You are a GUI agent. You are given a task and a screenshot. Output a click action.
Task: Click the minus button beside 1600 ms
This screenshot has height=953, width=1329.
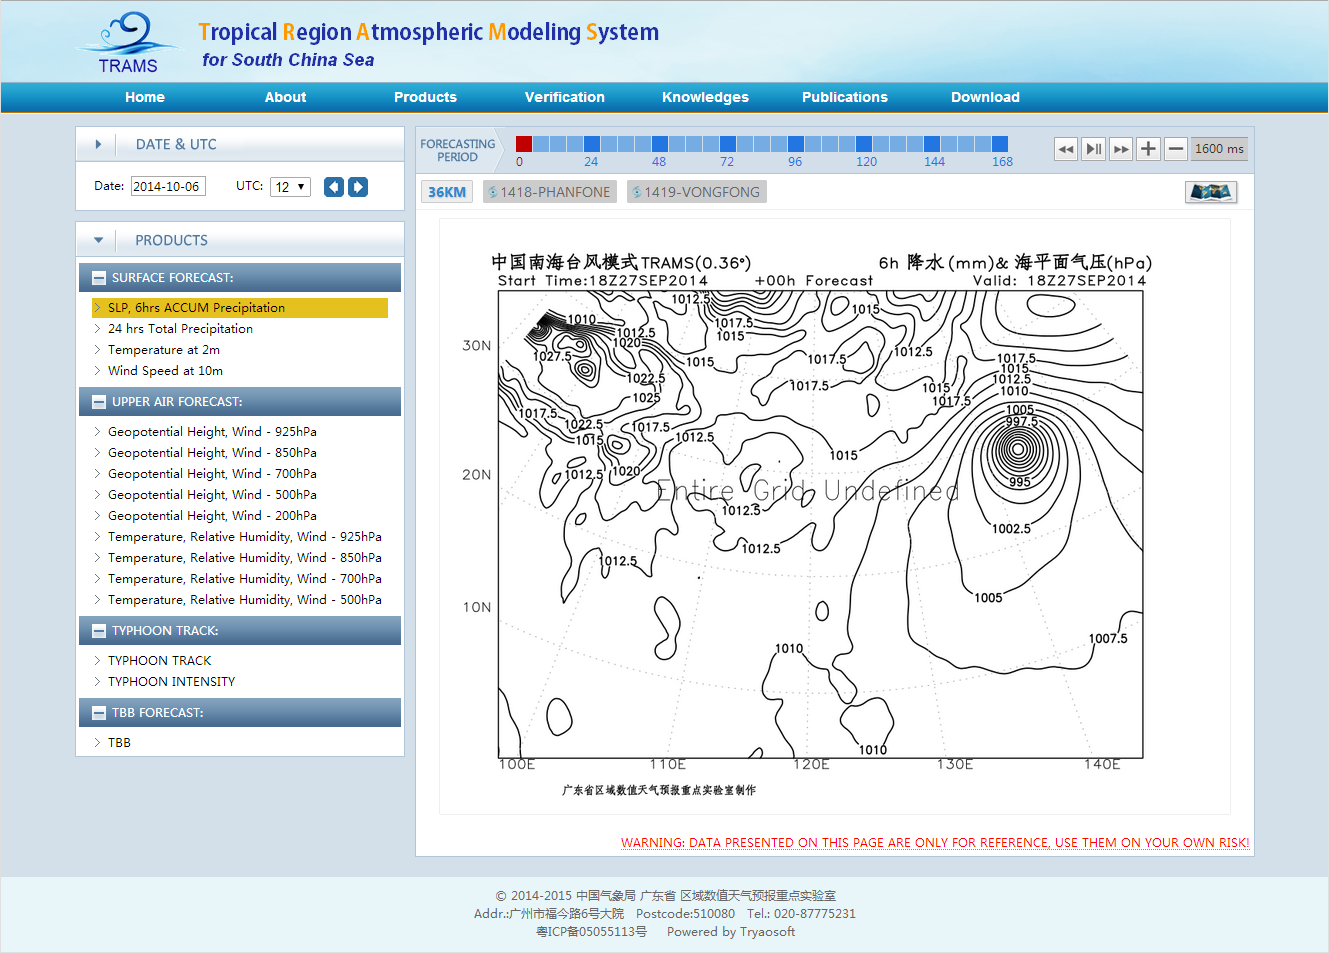[x=1176, y=149]
